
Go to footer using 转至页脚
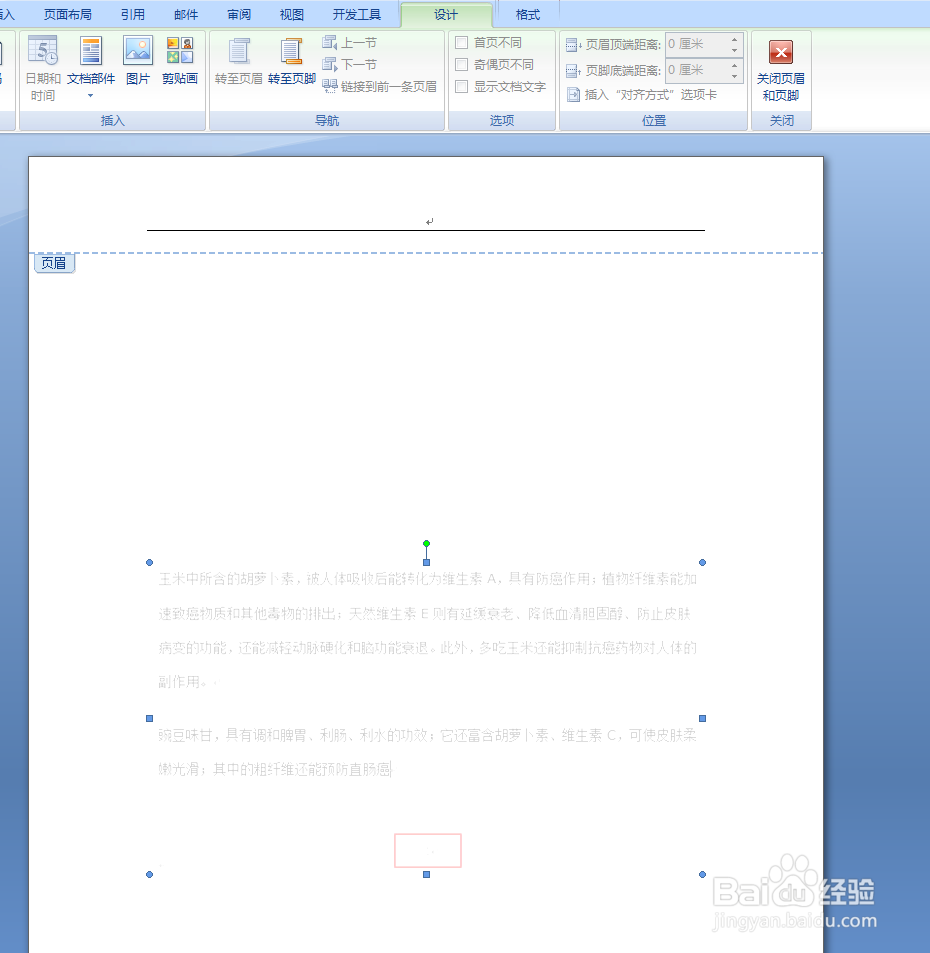tap(291, 62)
